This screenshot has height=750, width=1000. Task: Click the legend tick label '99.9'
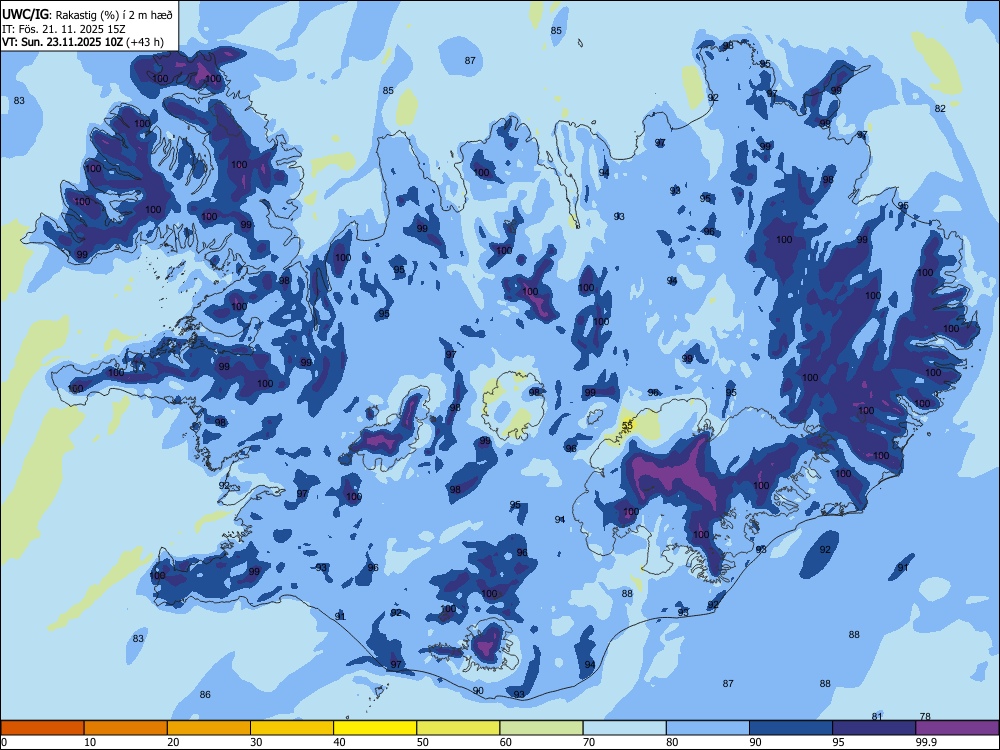926,742
